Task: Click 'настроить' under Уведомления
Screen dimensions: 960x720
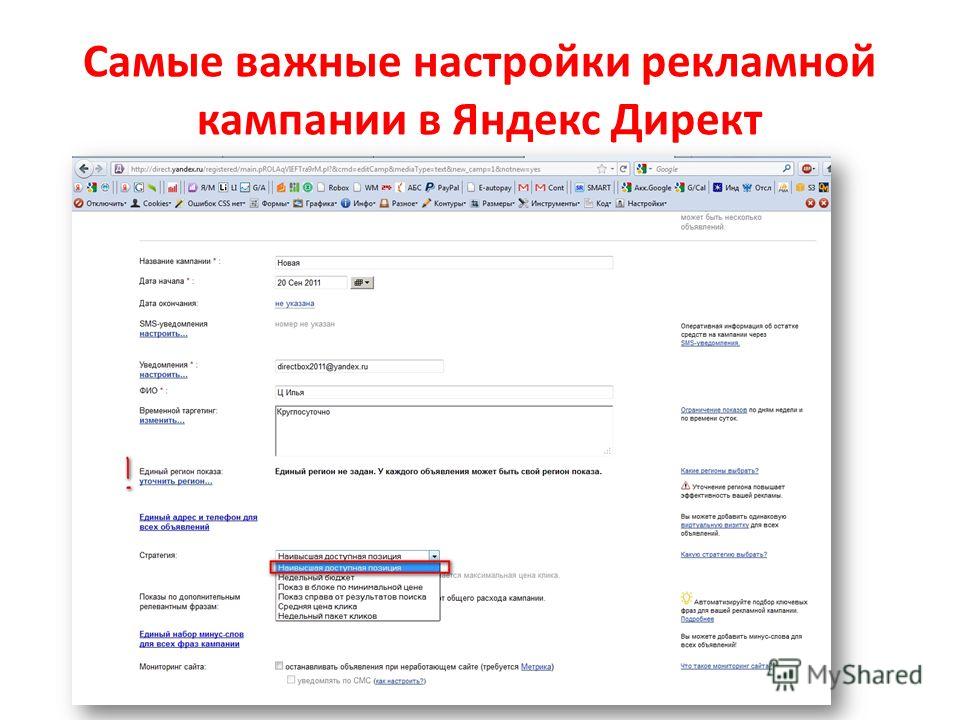Action: click(x=163, y=375)
